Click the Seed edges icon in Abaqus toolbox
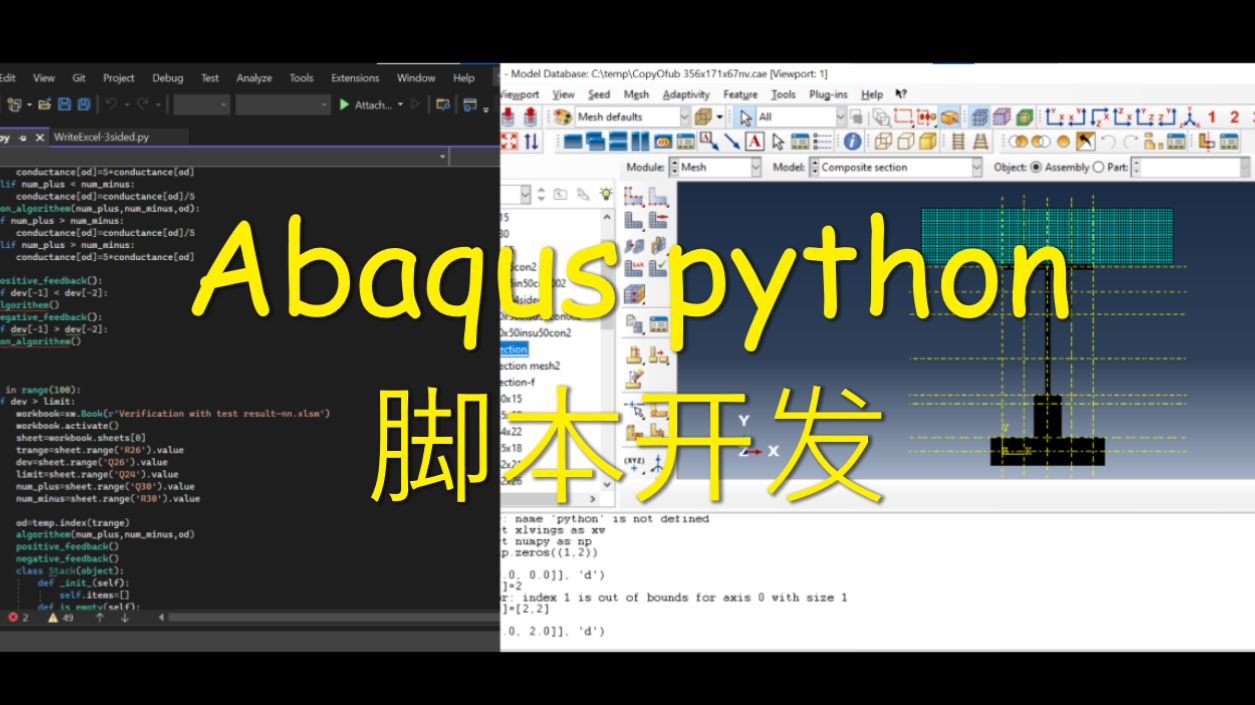1255x705 pixels. click(658, 196)
